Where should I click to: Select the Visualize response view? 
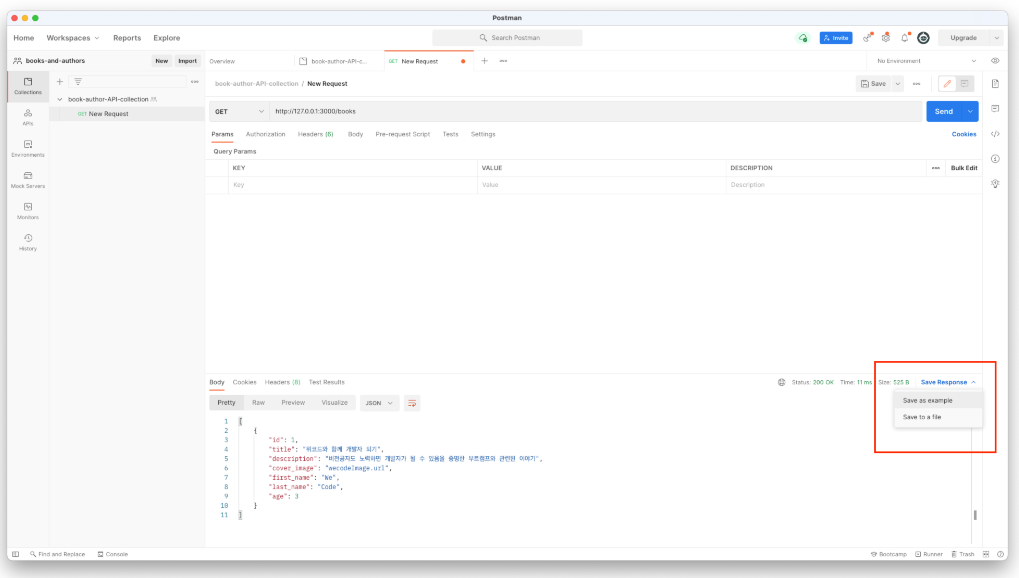(334, 402)
